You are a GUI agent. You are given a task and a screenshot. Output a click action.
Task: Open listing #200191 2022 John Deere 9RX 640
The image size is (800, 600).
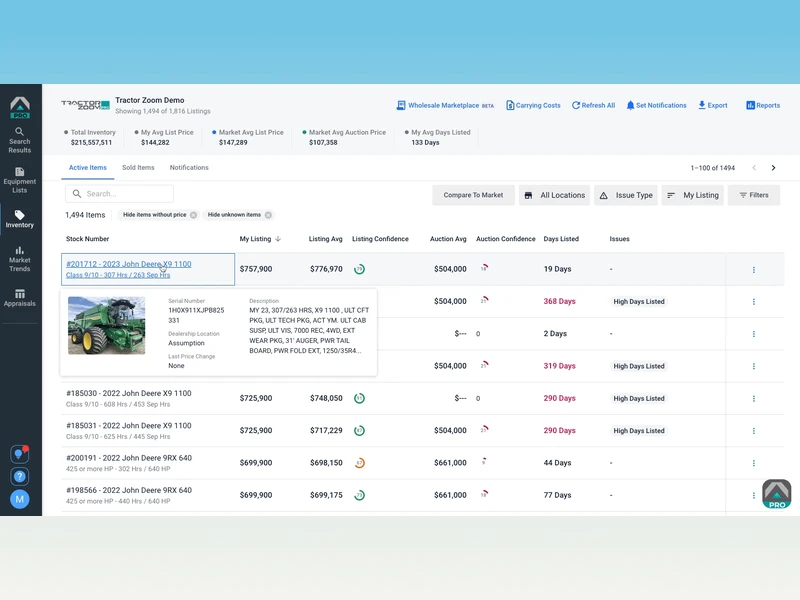click(x=129, y=458)
